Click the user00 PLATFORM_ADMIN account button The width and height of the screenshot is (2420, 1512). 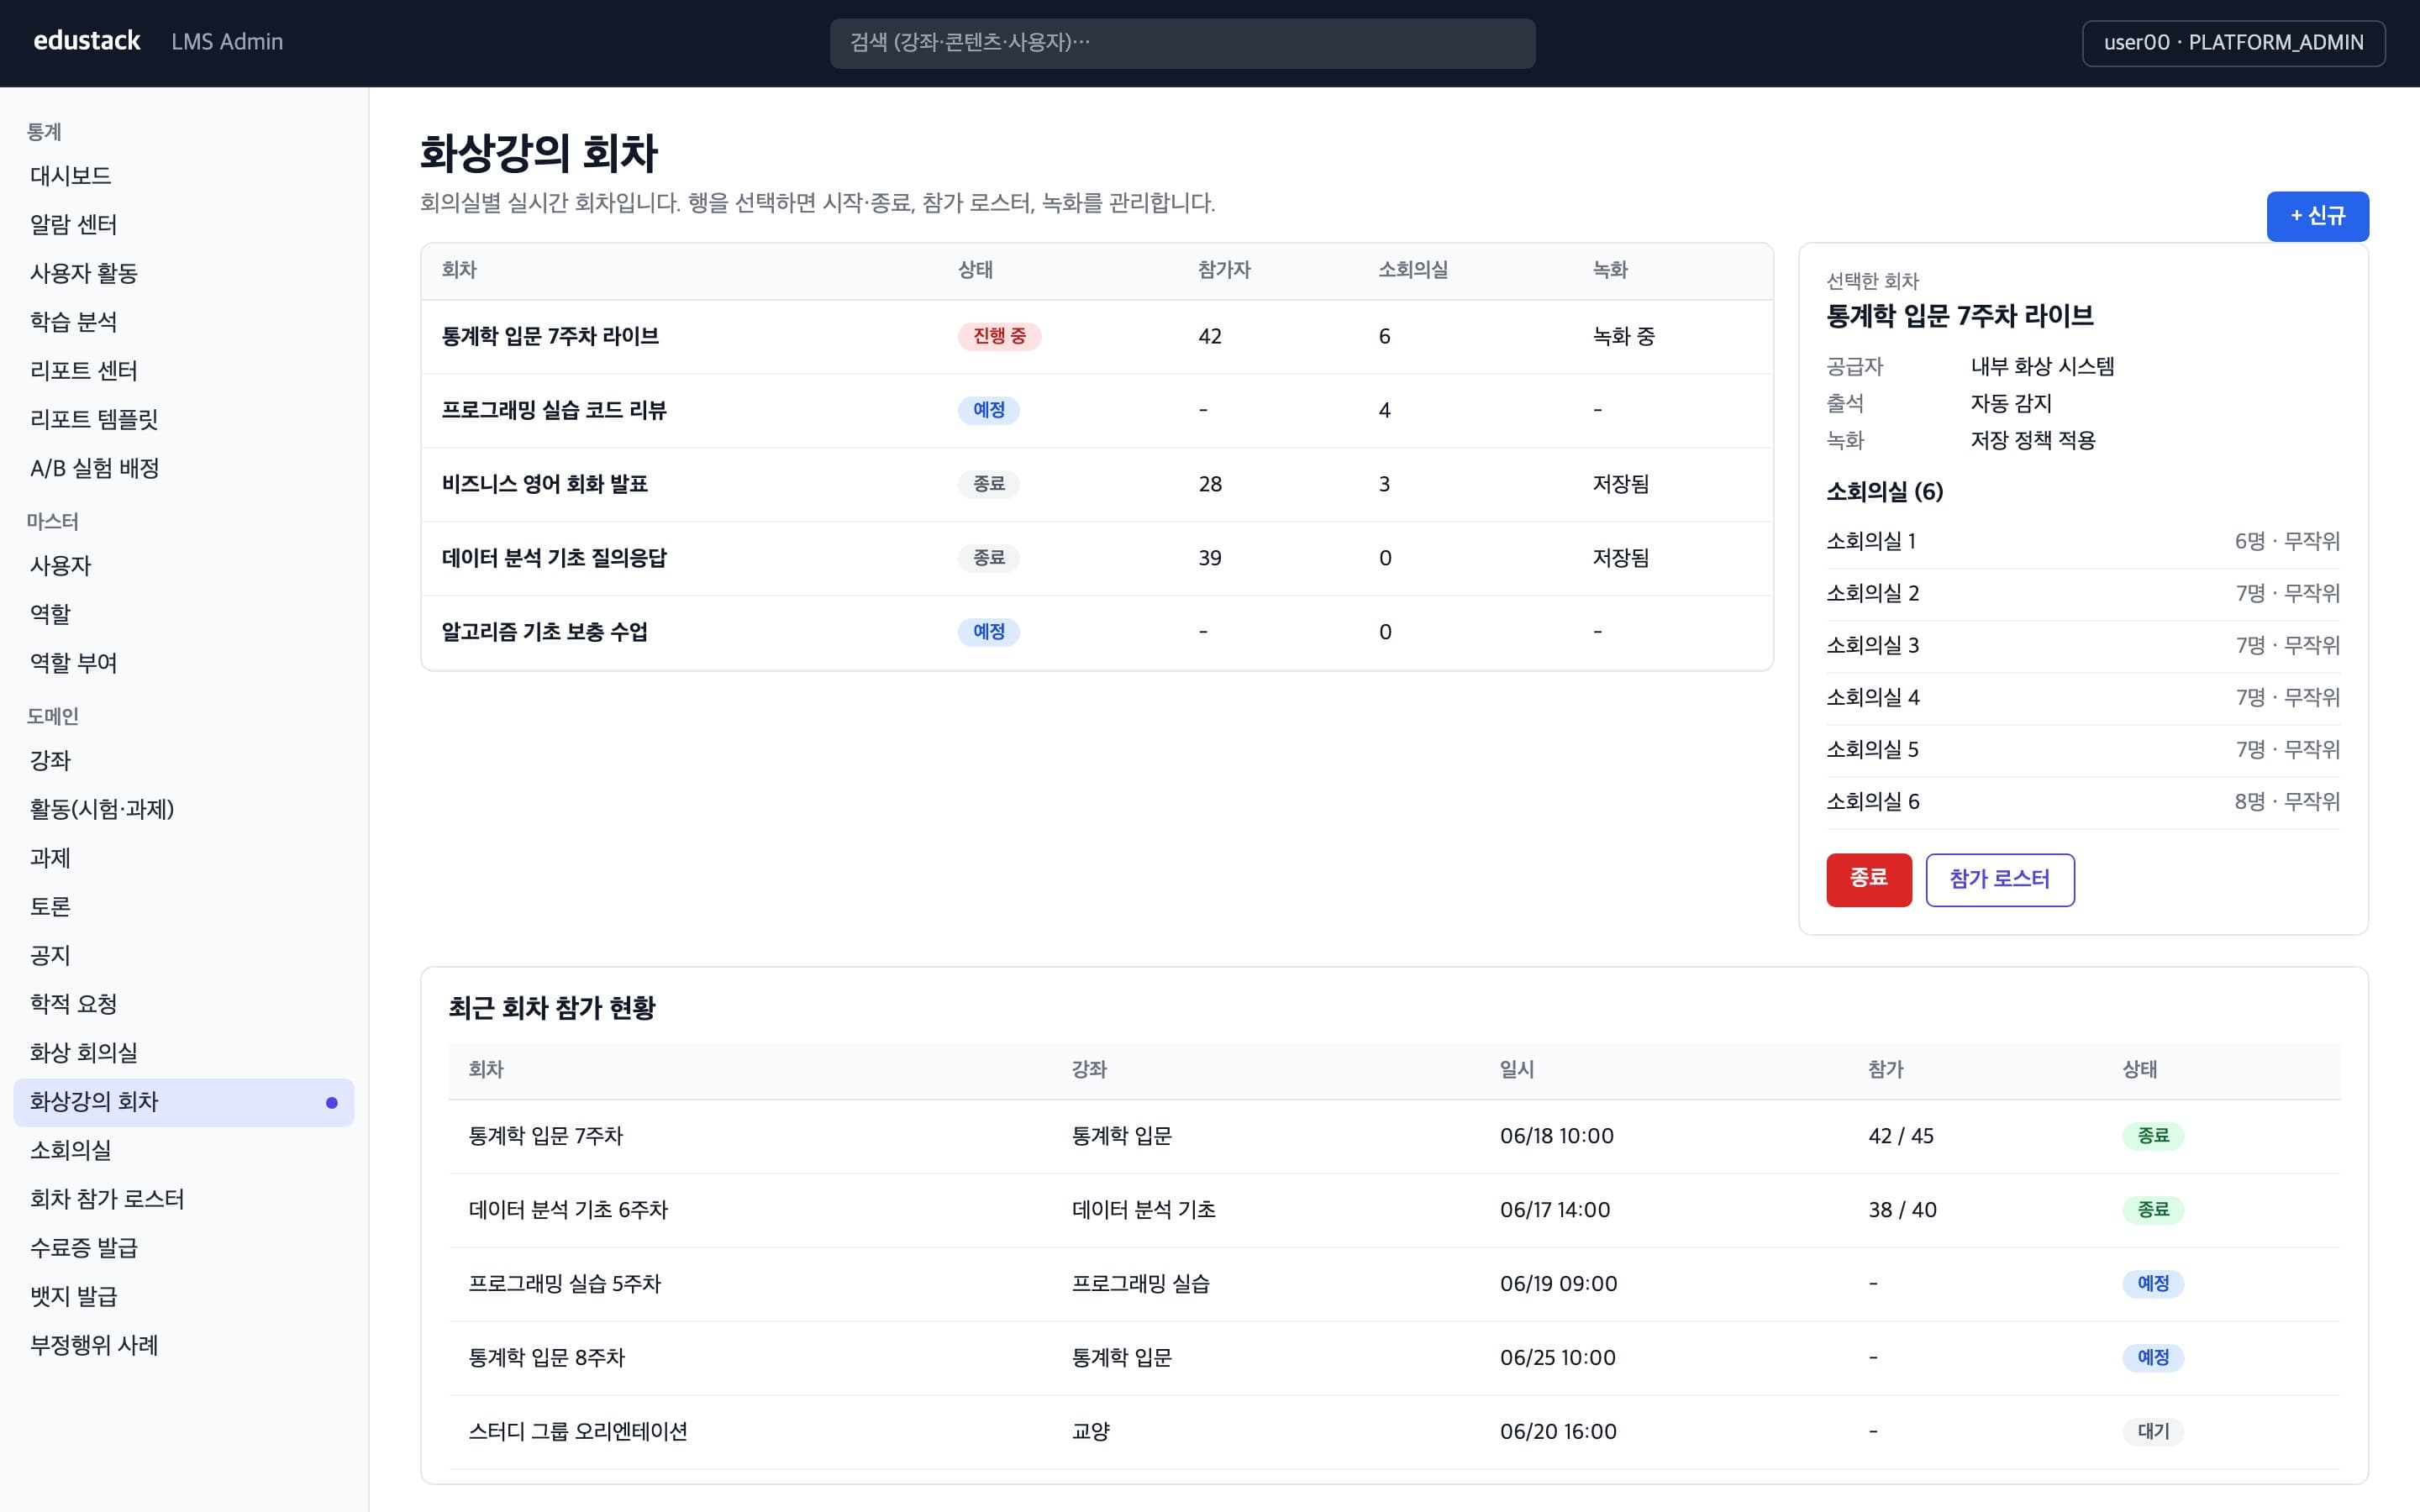2233,42
